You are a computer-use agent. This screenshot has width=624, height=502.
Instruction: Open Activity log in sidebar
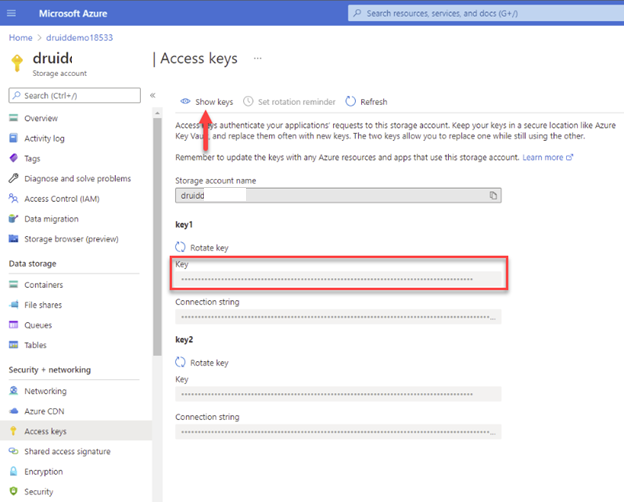pos(44,138)
